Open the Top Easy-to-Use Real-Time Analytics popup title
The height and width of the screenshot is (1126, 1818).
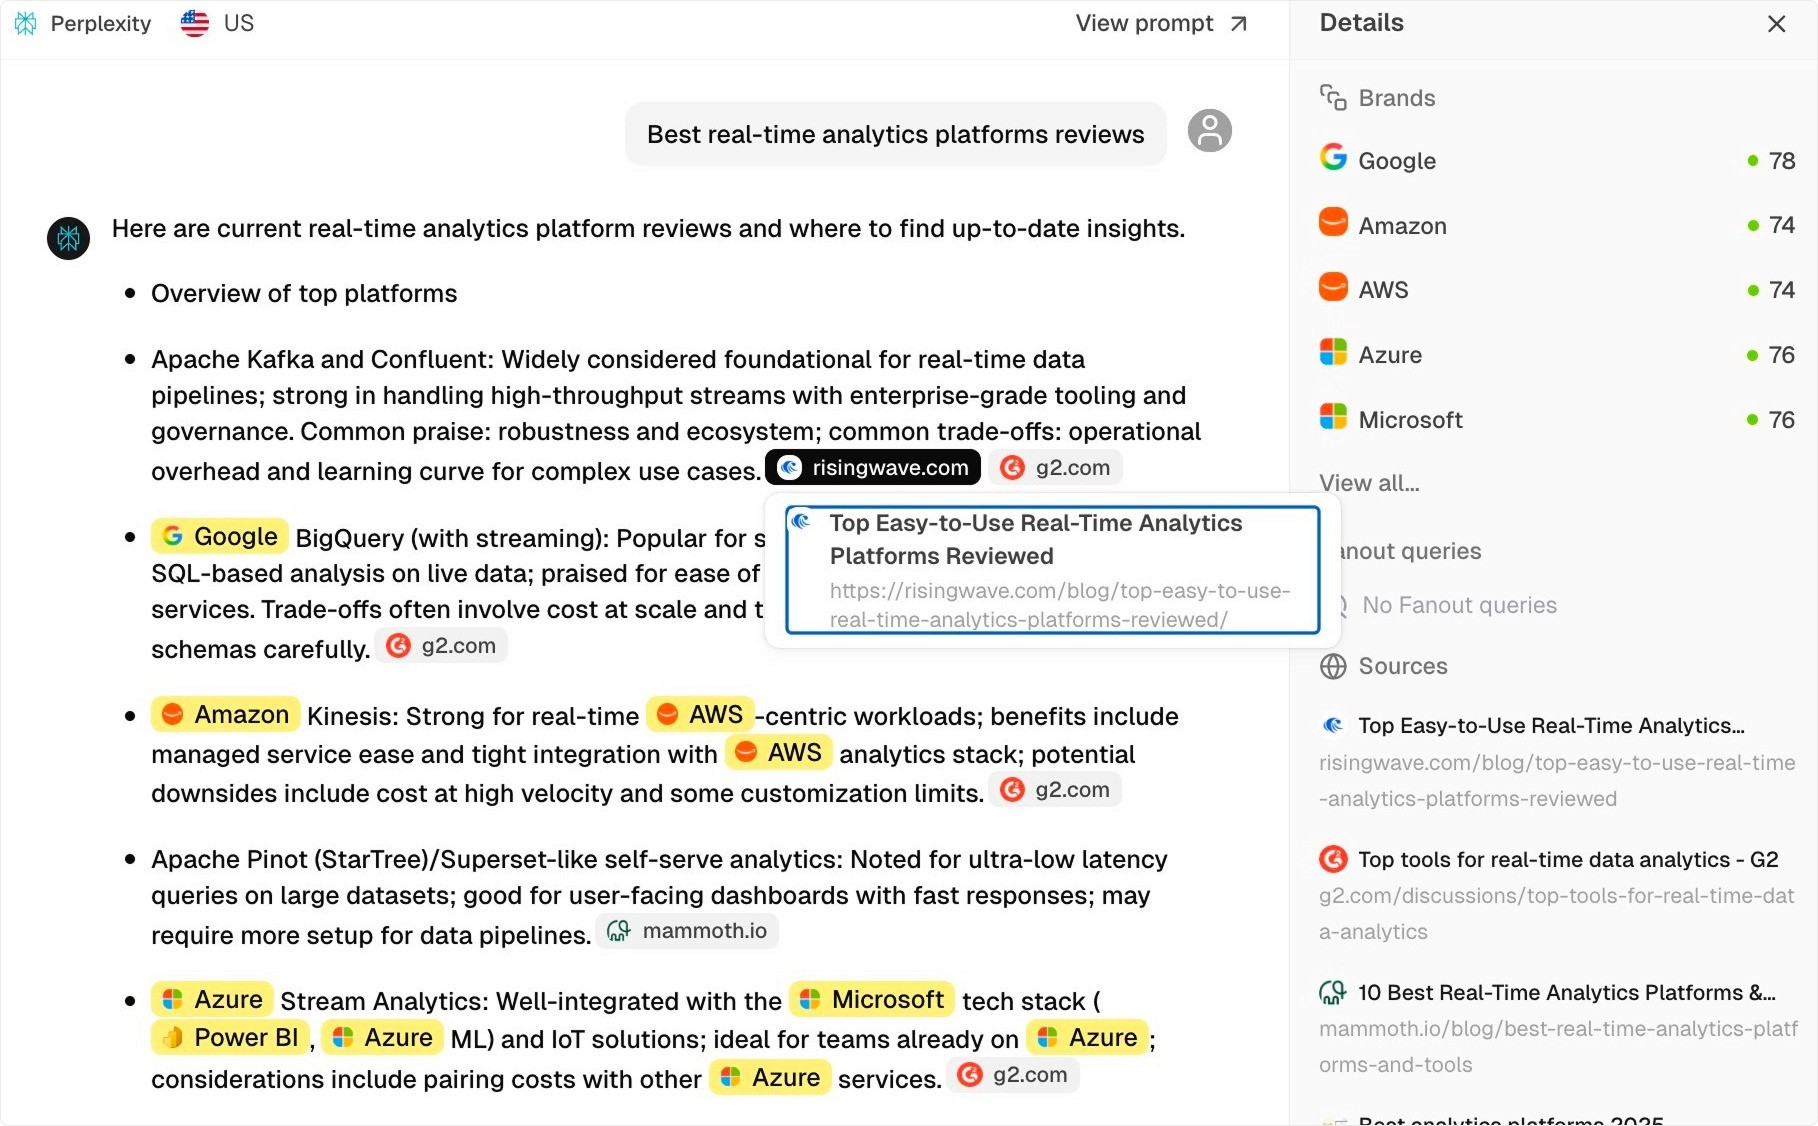pyautogui.click(x=1036, y=539)
